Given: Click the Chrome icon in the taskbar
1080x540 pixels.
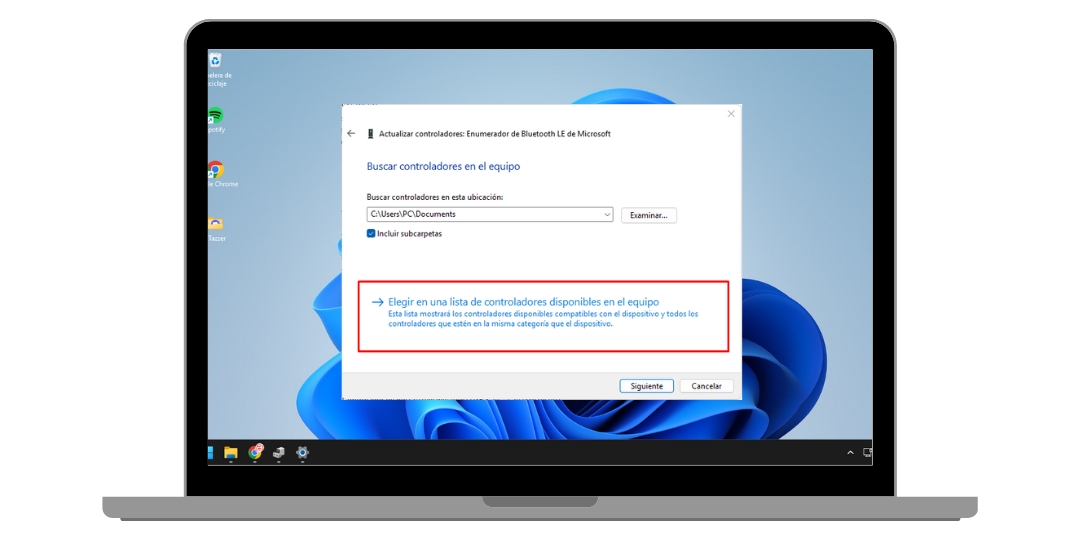Looking at the screenshot, I should (x=255, y=453).
